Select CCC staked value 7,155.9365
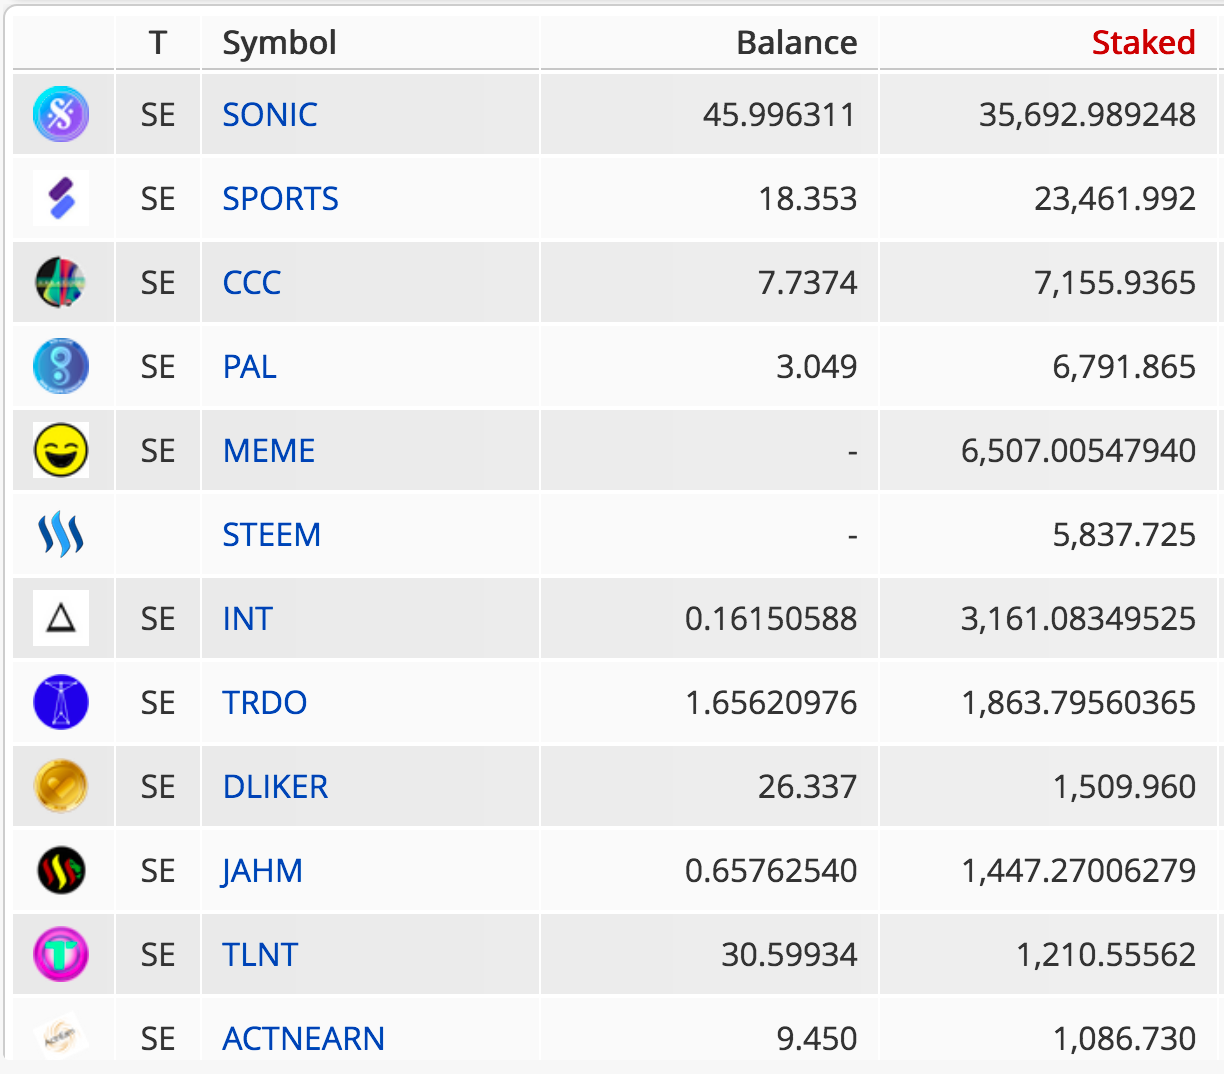1224x1074 pixels. pos(1114,283)
